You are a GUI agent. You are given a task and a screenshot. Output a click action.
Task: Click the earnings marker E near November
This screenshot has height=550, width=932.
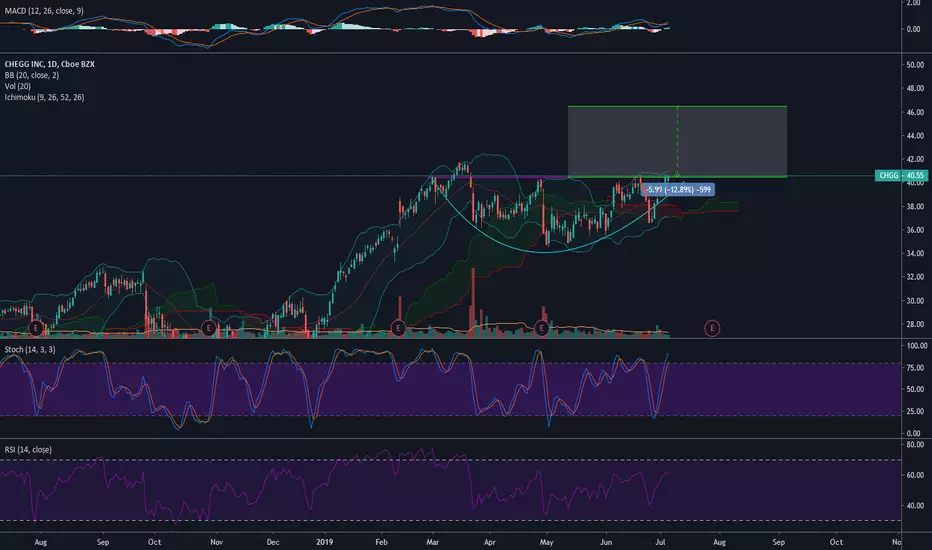208,328
